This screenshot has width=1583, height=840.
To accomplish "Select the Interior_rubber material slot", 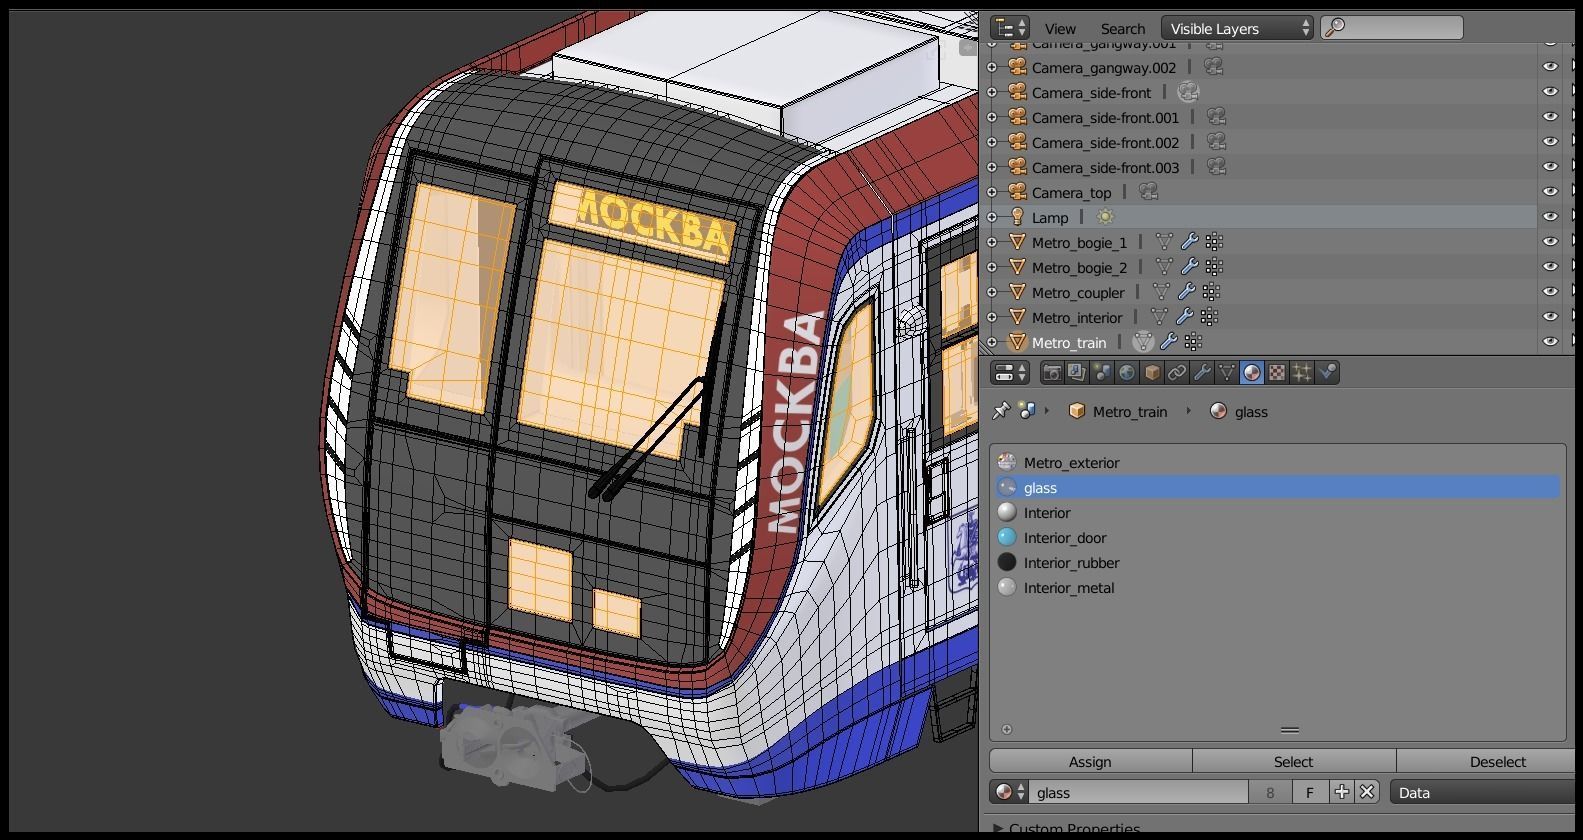I will click(x=1278, y=562).
